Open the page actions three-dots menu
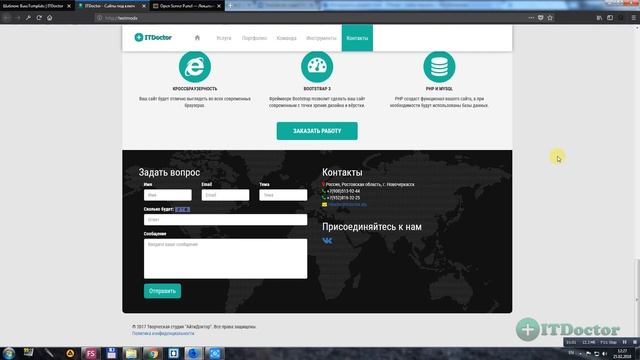 [531, 18]
